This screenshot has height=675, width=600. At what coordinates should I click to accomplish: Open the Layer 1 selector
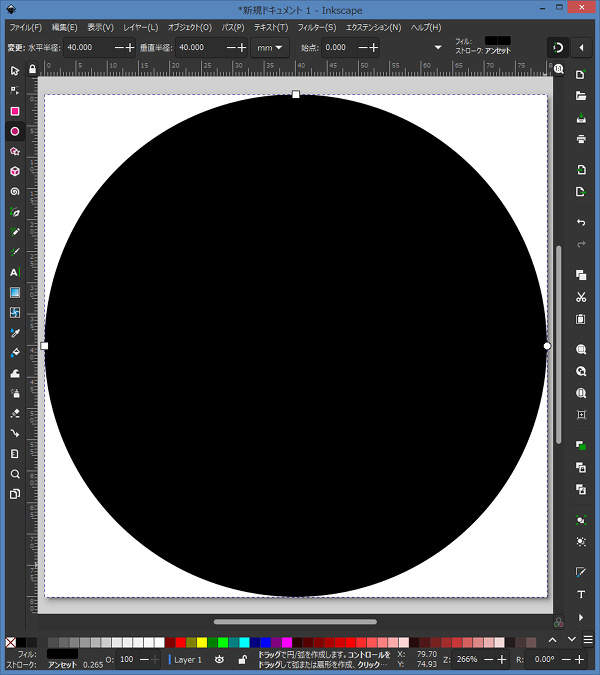click(x=187, y=659)
